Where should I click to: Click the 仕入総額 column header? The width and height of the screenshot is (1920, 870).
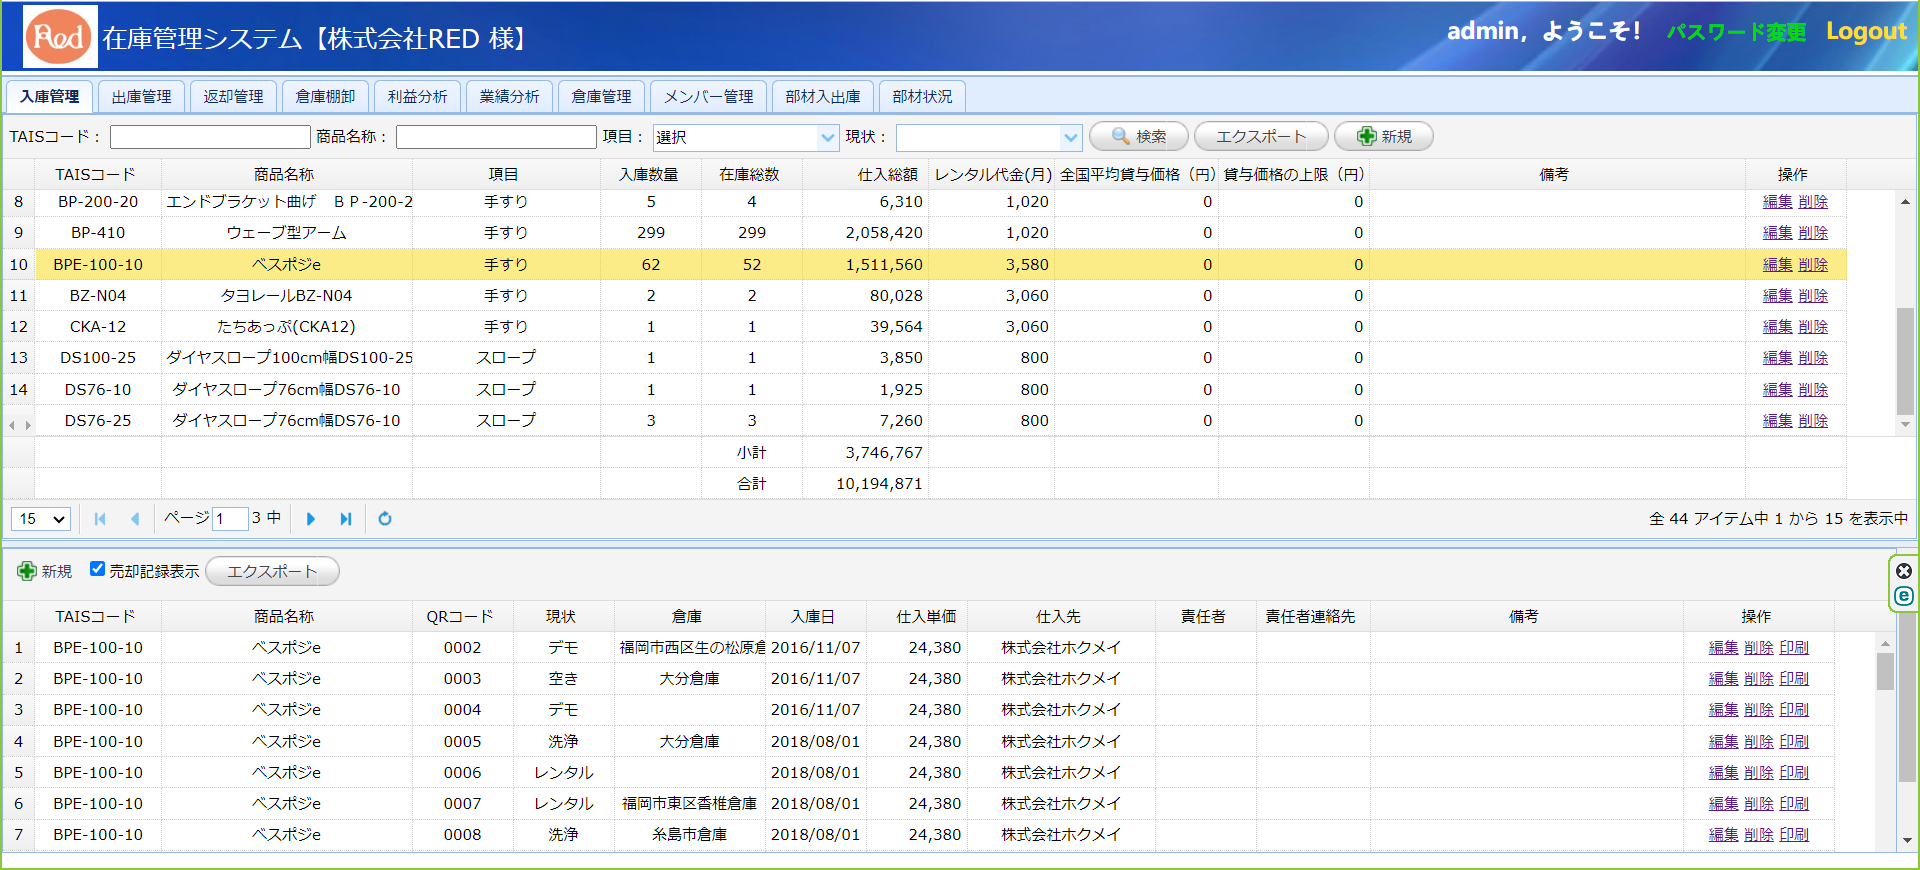[x=866, y=174]
